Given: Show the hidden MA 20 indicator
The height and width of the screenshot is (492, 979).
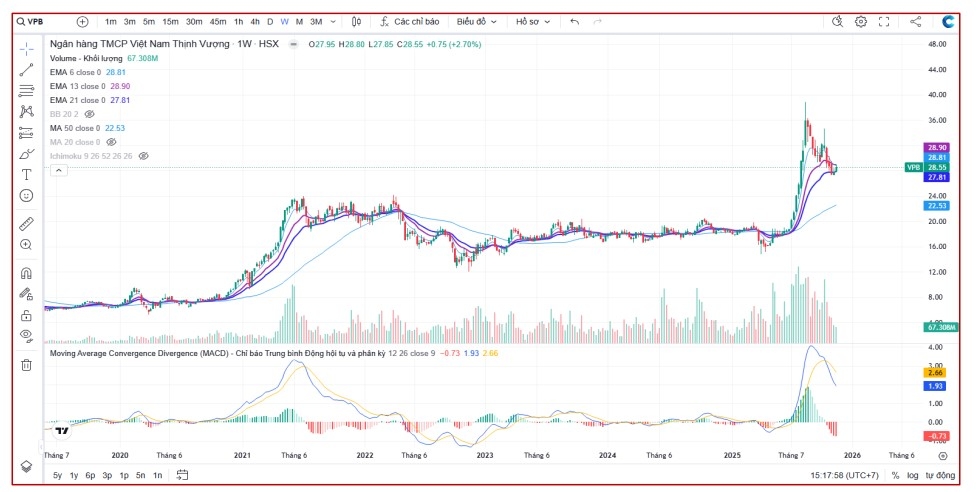Looking at the screenshot, I should (111, 142).
